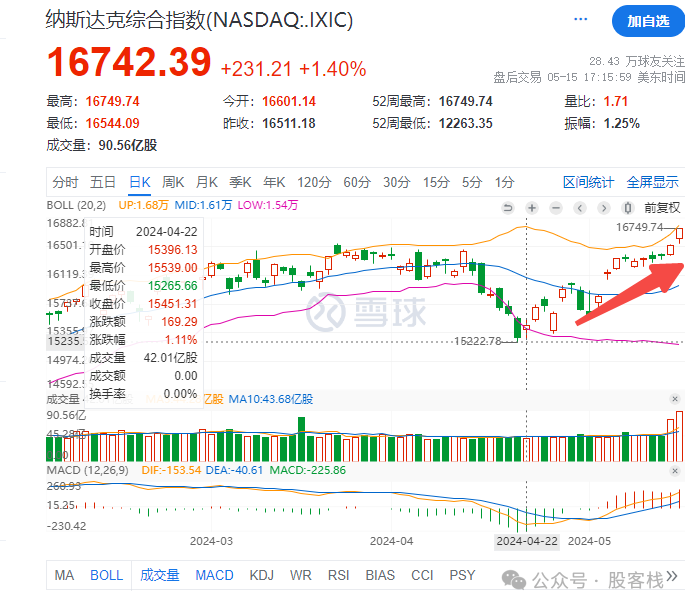685x607 pixels.
Task: Switch to 全屏显示 fullscreen view
Action: tap(652, 182)
